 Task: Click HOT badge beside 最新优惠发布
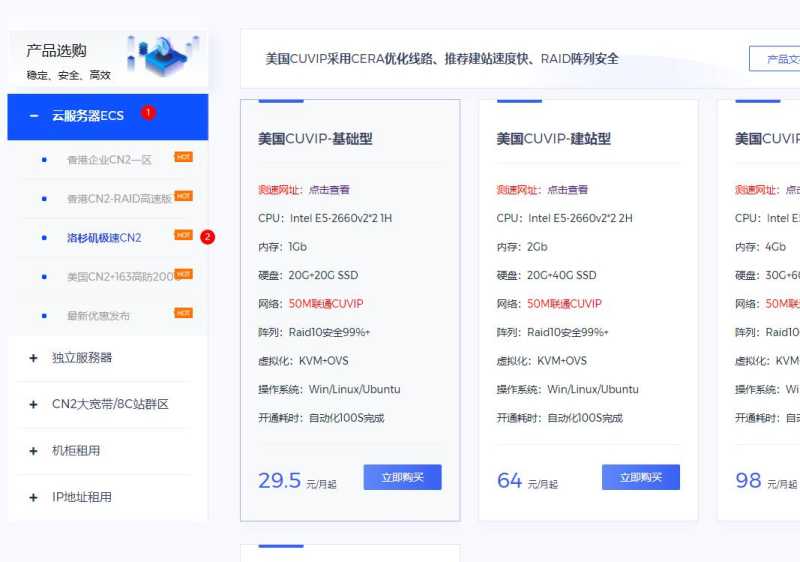184,313
